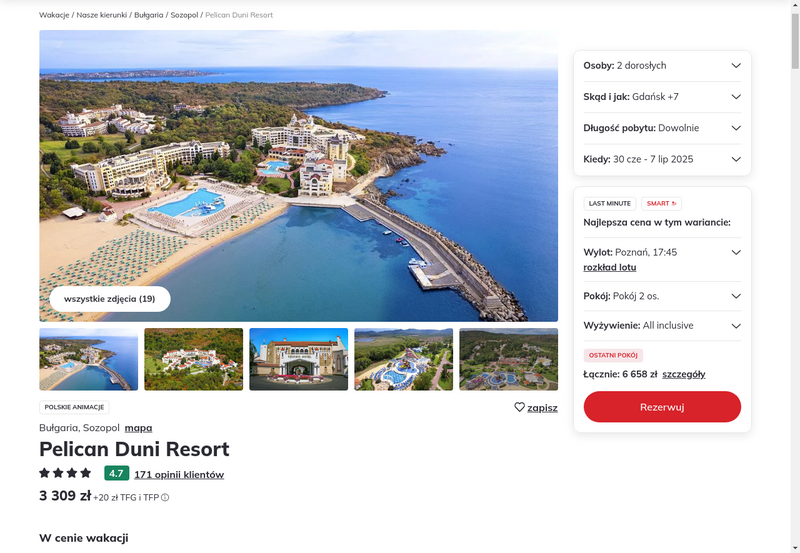The width and height of the screenshot is (800, 553).
Task: Go to Sozopol in breadcrumb
Action: click(x=184, y=15)
